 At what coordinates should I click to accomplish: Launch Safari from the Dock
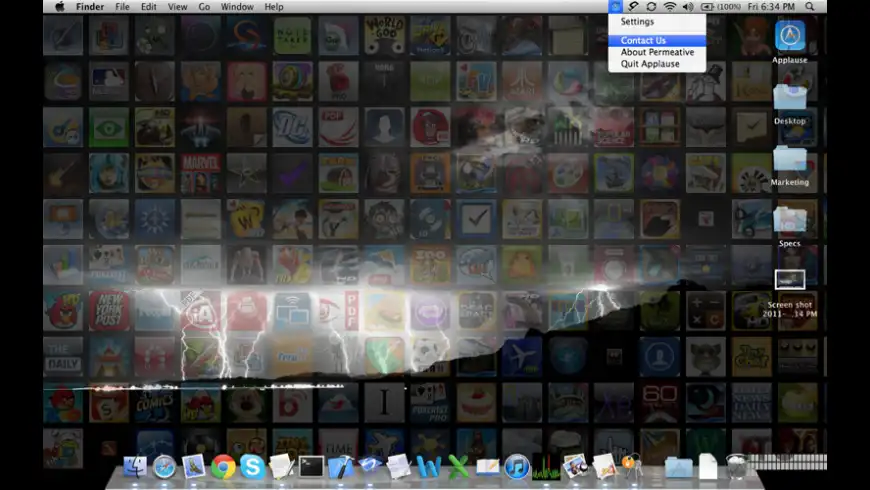tap(164, 467)
